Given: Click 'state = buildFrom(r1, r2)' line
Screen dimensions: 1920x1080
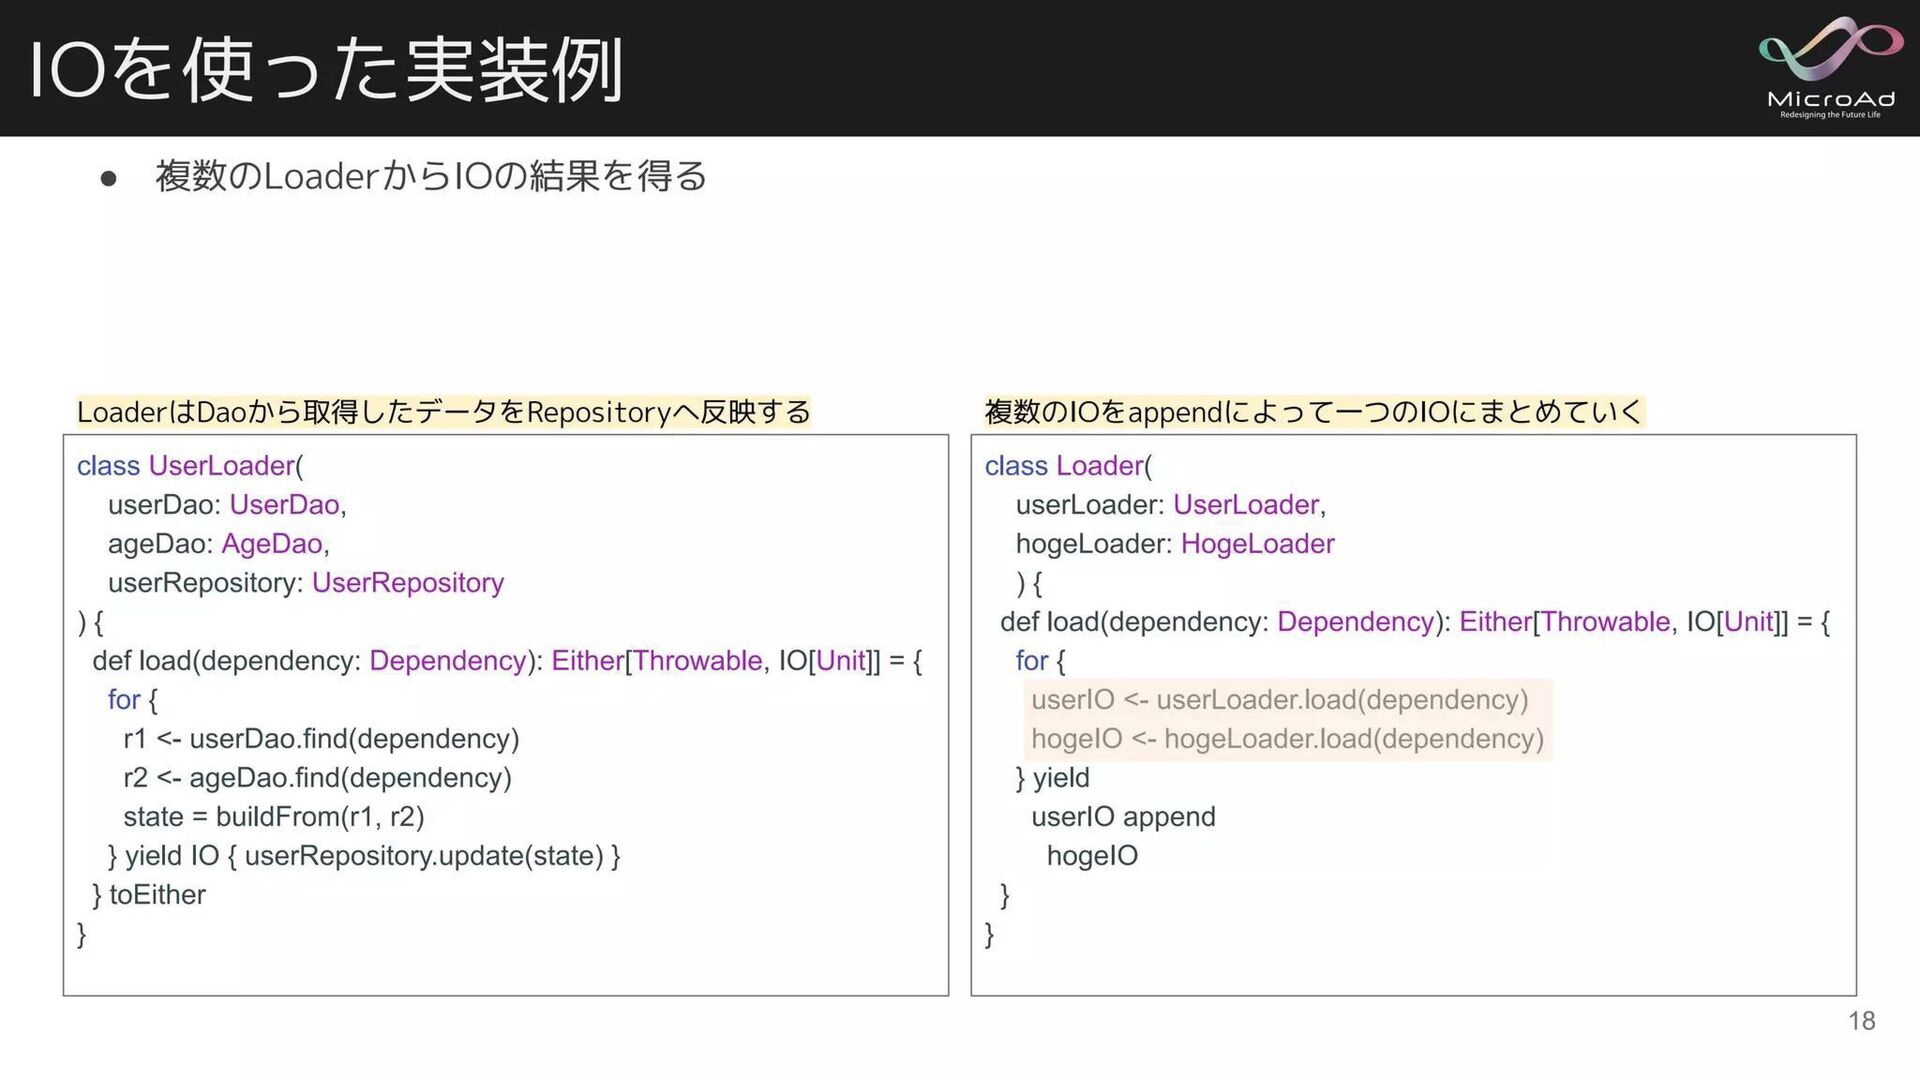Looking at the screenshot, I should pos(274,817).
